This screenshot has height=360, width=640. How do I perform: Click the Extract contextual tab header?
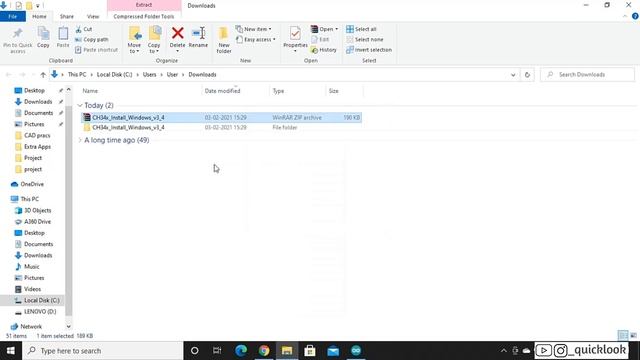tap(144, 5)
